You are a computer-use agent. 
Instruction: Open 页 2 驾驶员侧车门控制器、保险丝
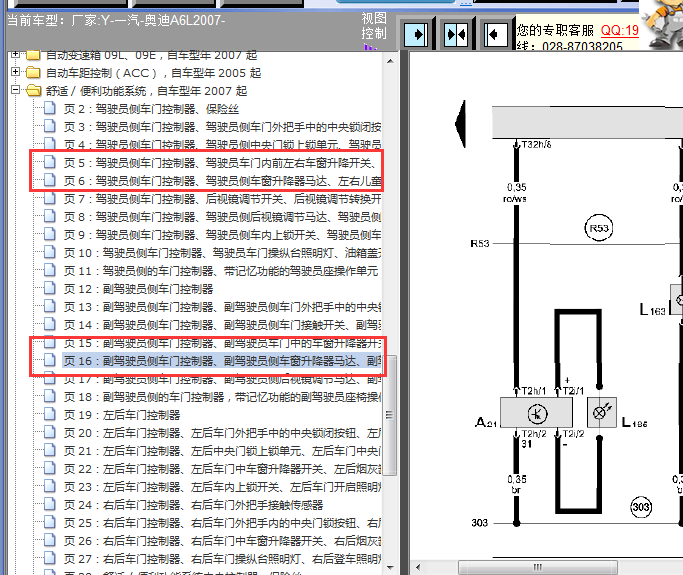[x=151, y=109]
